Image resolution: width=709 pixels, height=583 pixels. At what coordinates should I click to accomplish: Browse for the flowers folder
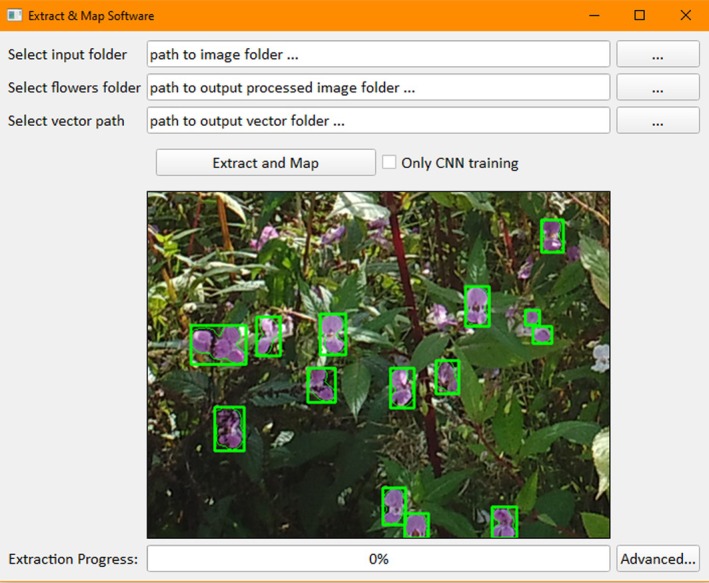click(x=658, y=87)
